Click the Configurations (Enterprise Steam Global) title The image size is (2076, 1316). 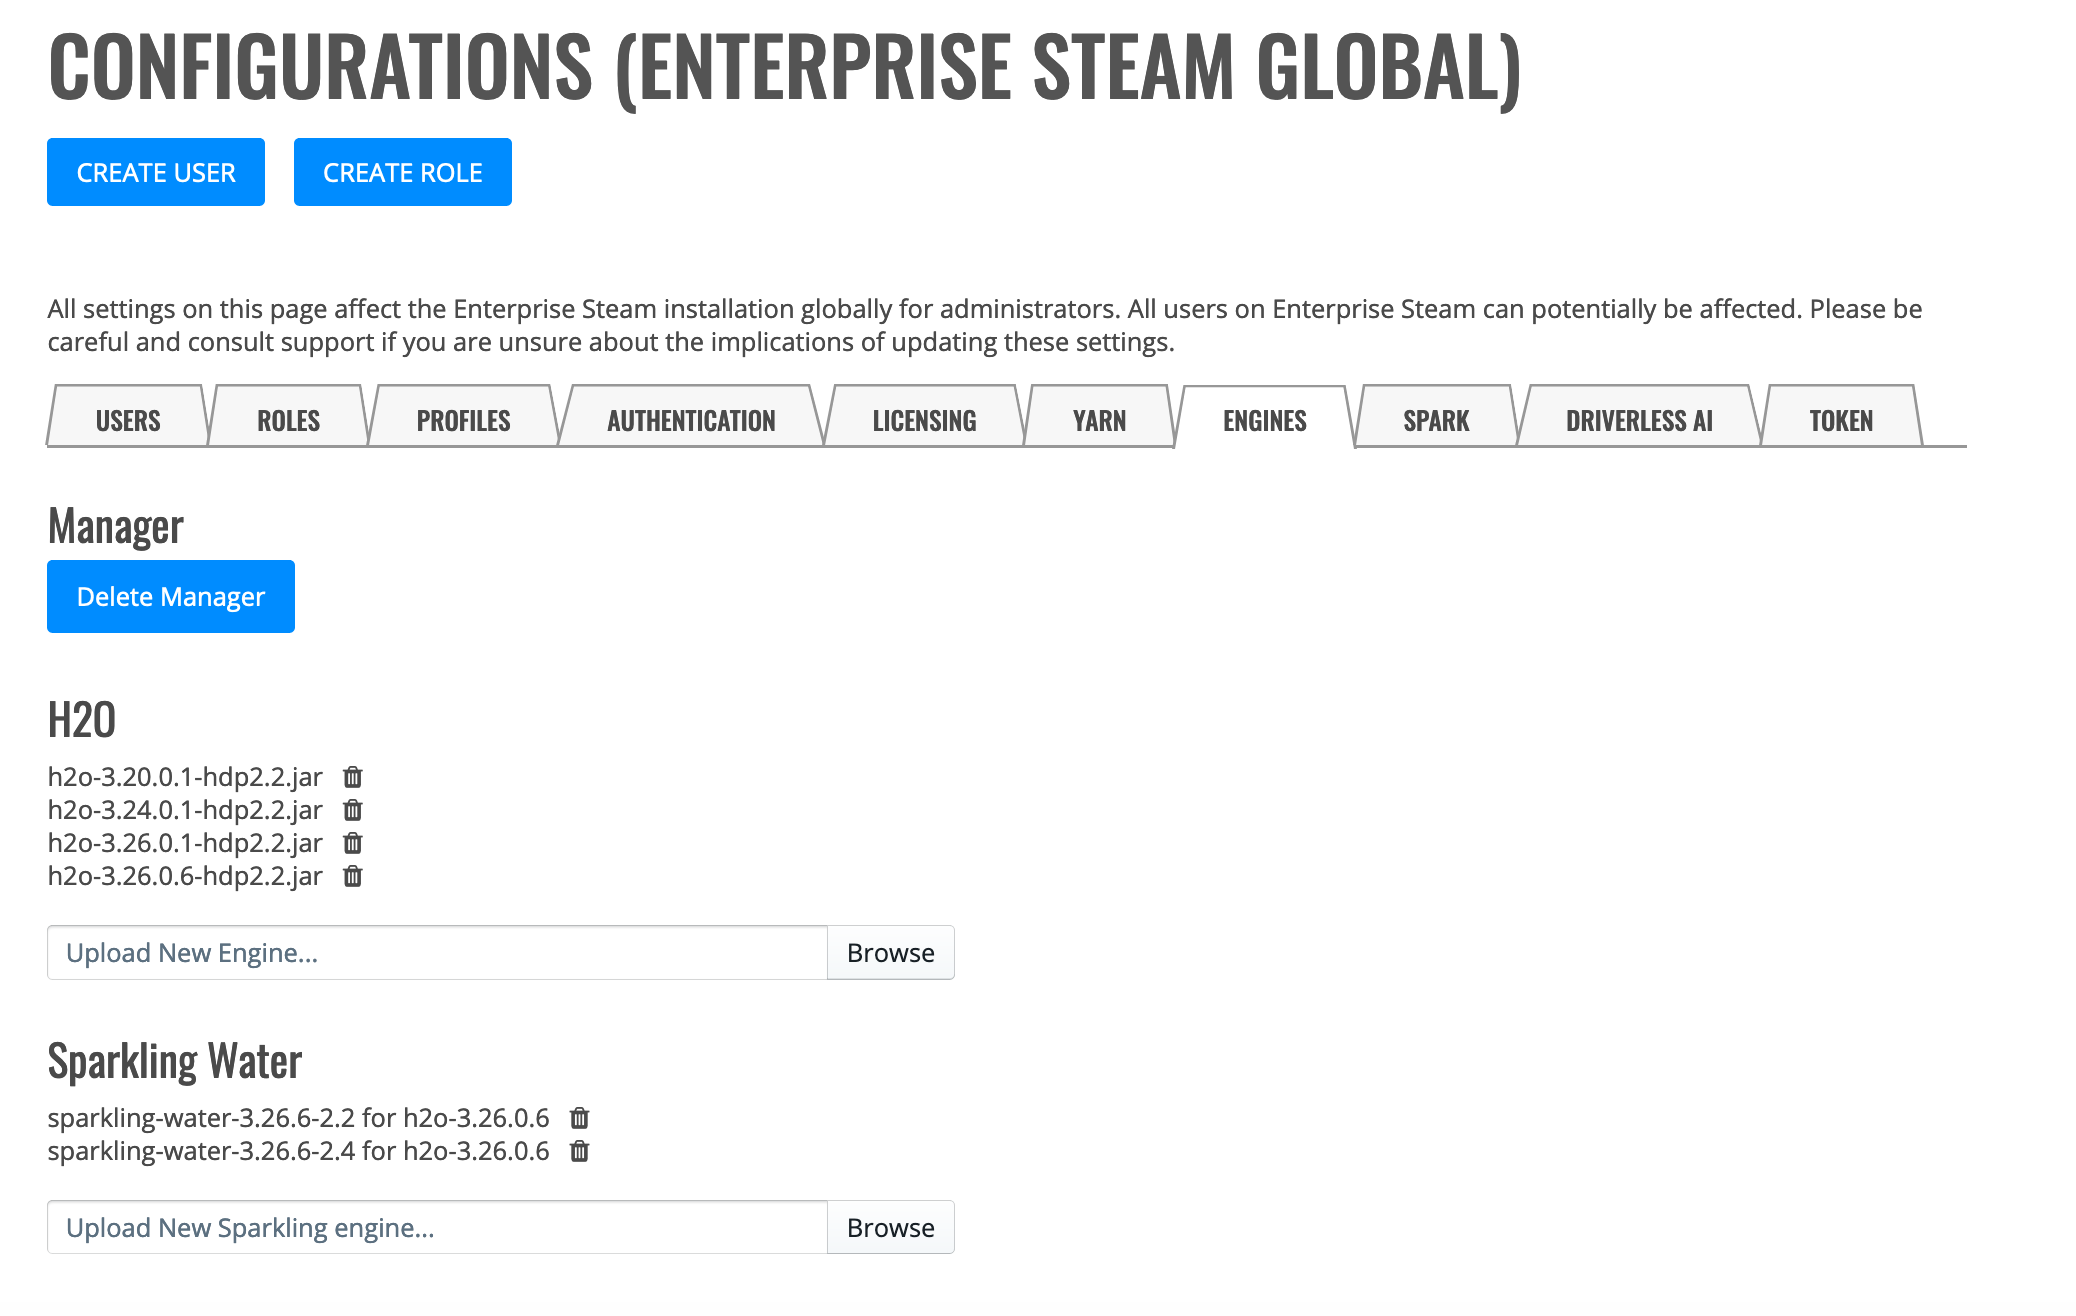(785, 68)
